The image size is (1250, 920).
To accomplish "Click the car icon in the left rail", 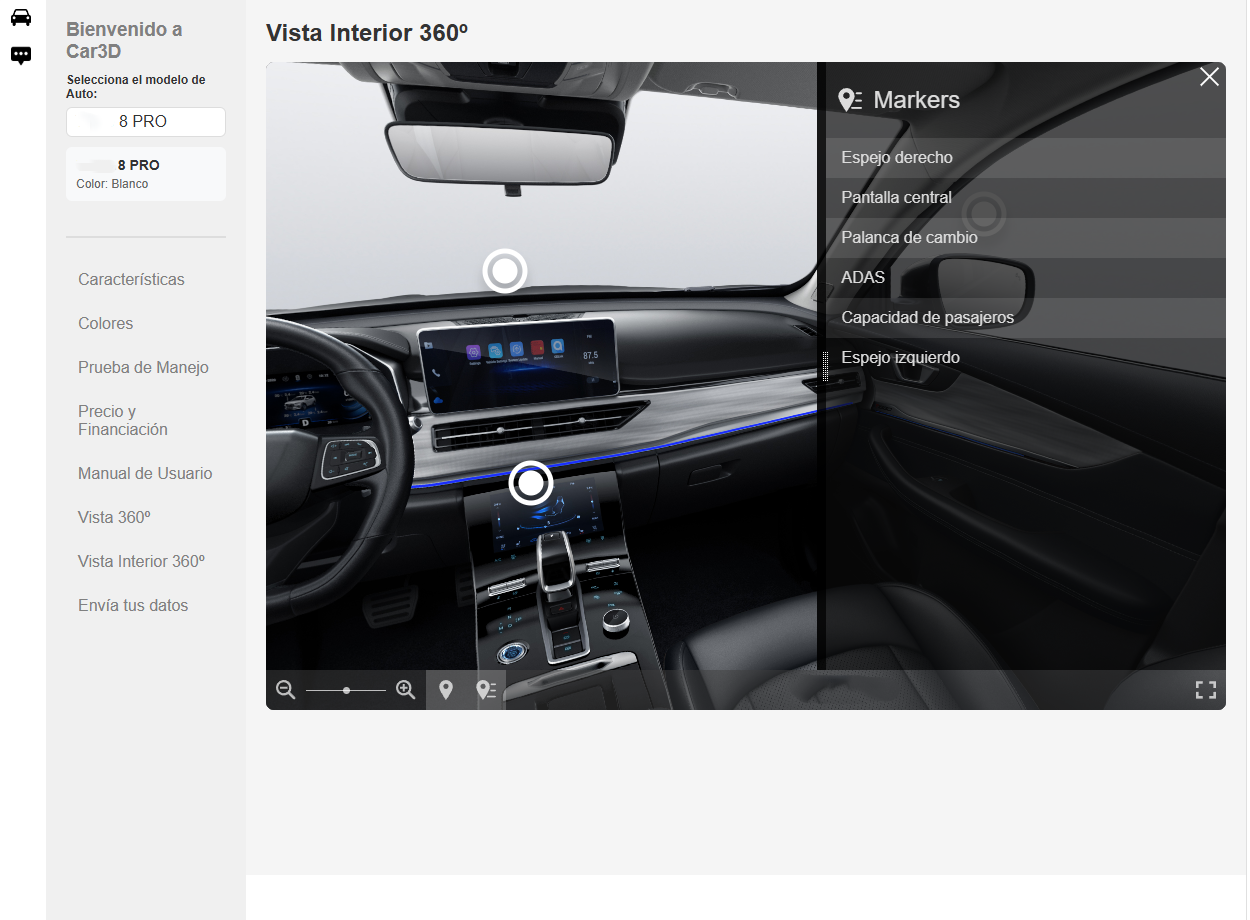I will (21, 18).
